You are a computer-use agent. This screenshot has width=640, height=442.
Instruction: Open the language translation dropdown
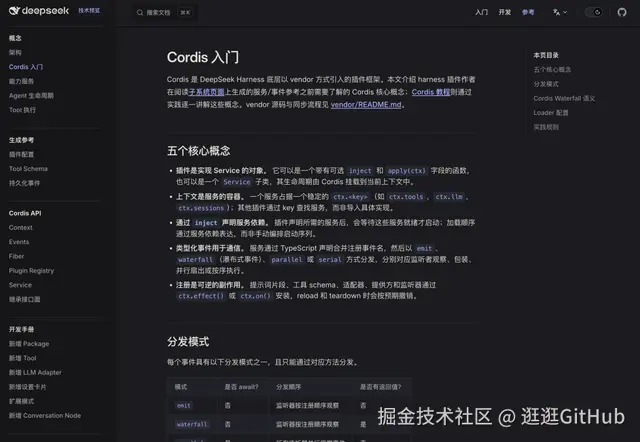coord(560,12)
